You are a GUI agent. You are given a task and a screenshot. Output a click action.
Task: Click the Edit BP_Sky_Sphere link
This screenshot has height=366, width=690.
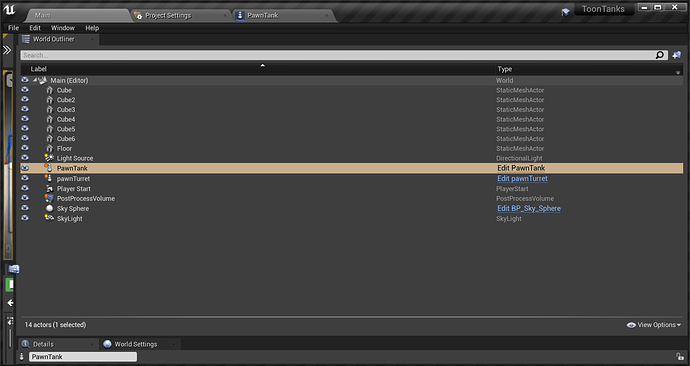pos(529,208)
